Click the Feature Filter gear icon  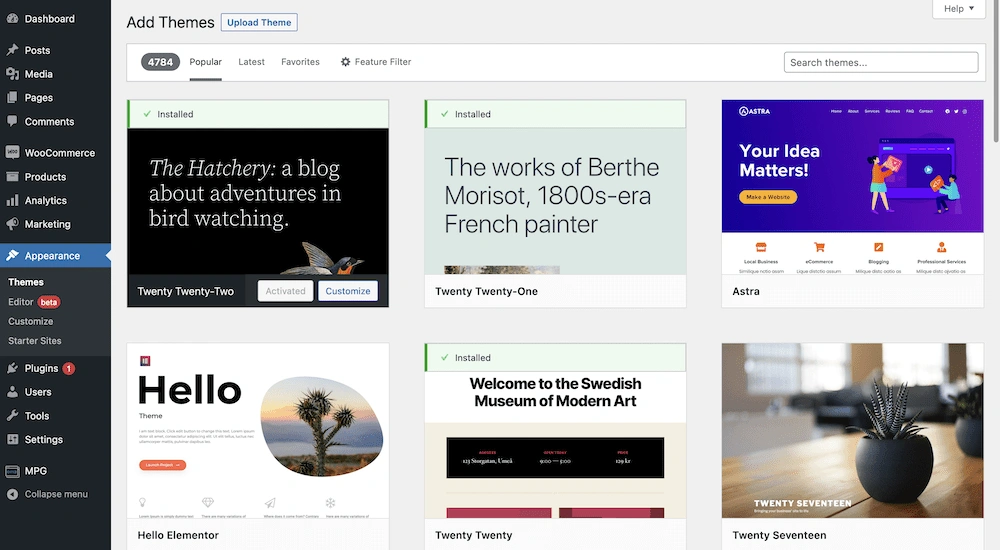(346, 62)
